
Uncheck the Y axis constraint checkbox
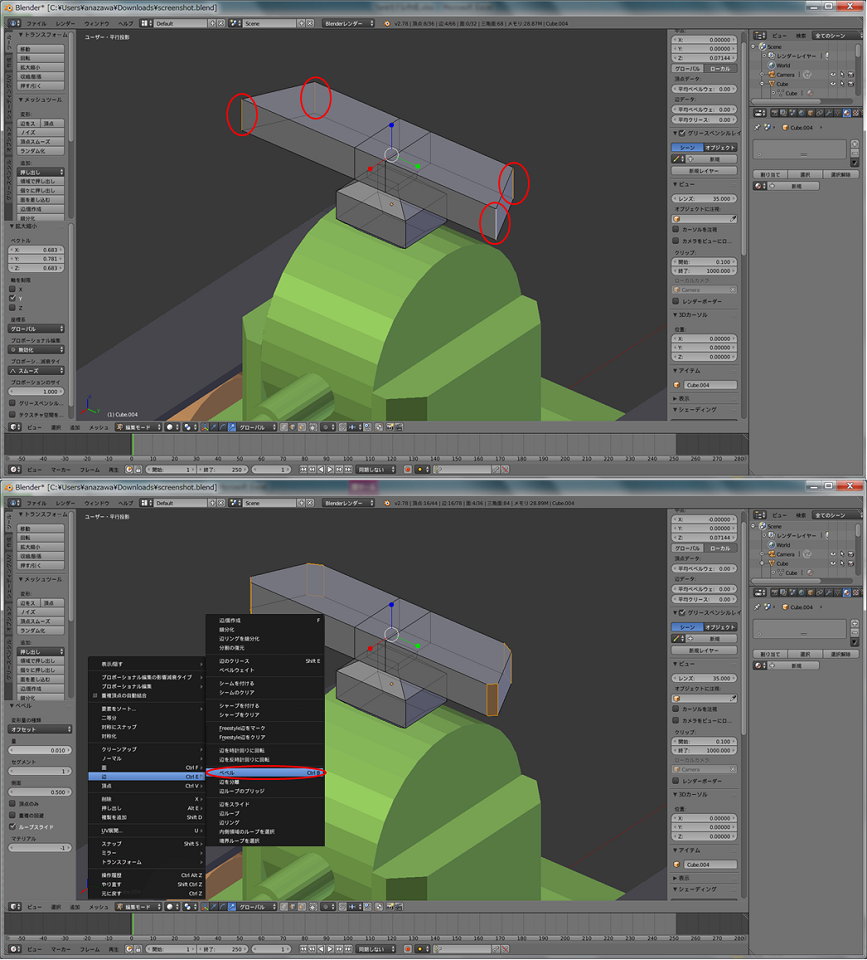point(12,298)
